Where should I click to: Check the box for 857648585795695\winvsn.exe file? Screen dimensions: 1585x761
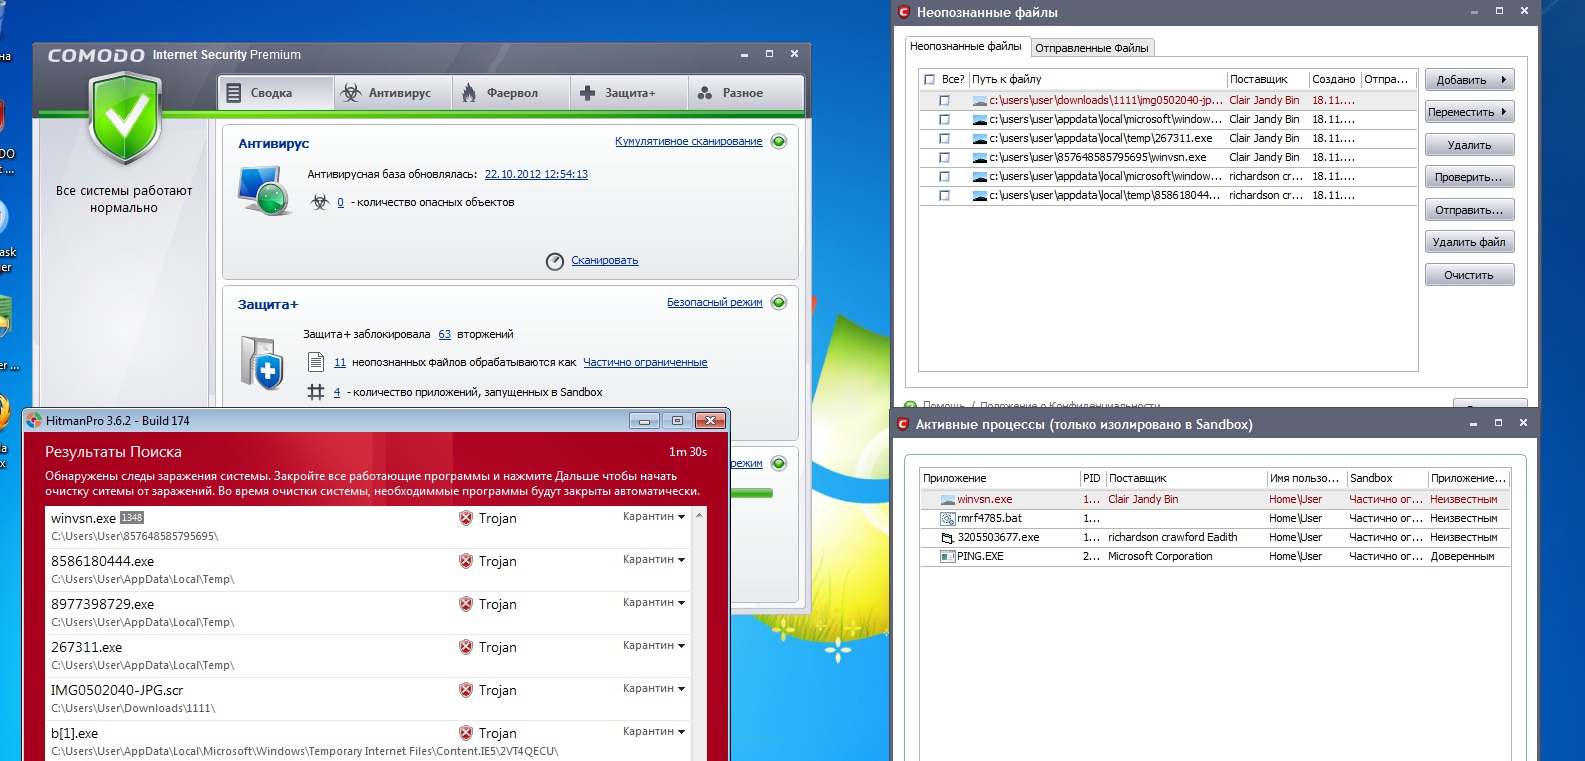(x=944, y=158)
